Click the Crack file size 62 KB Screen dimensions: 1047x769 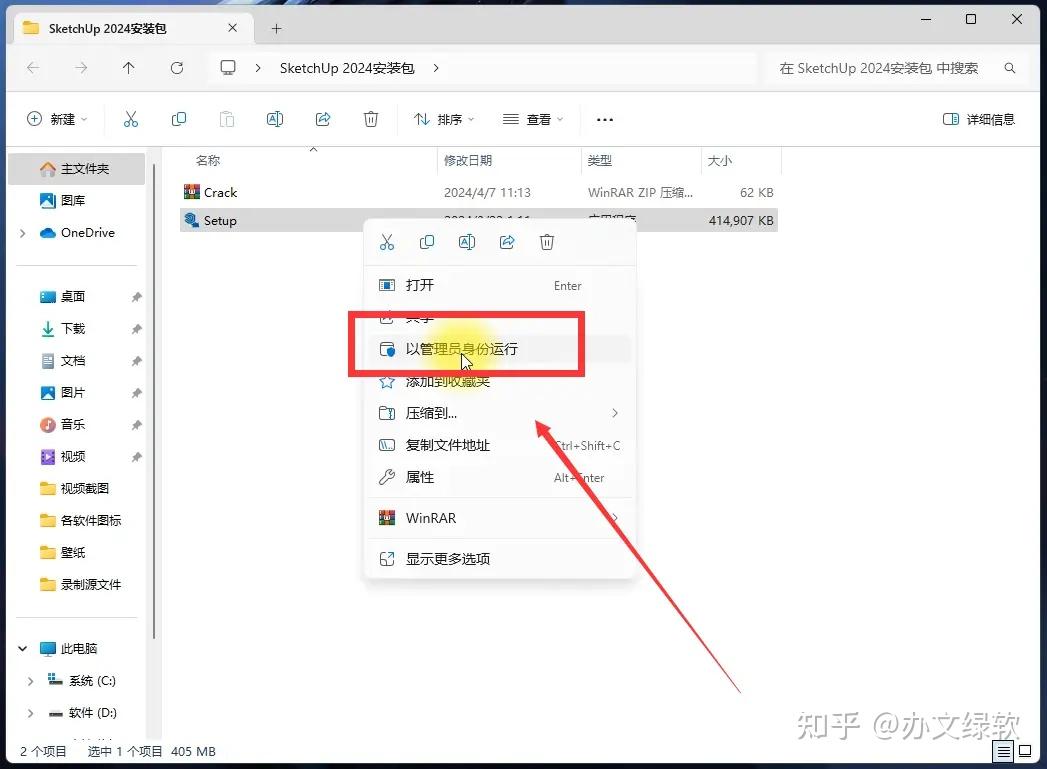click(756, 192)
